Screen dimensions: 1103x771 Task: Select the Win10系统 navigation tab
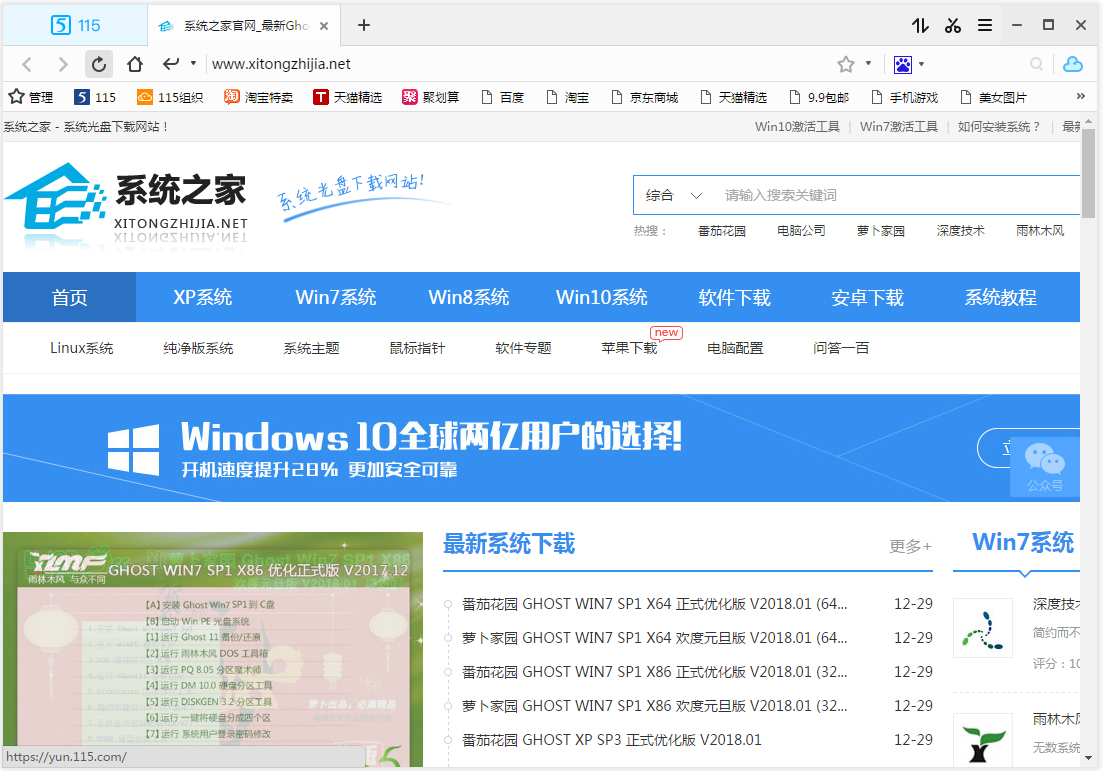coord(601,298)
